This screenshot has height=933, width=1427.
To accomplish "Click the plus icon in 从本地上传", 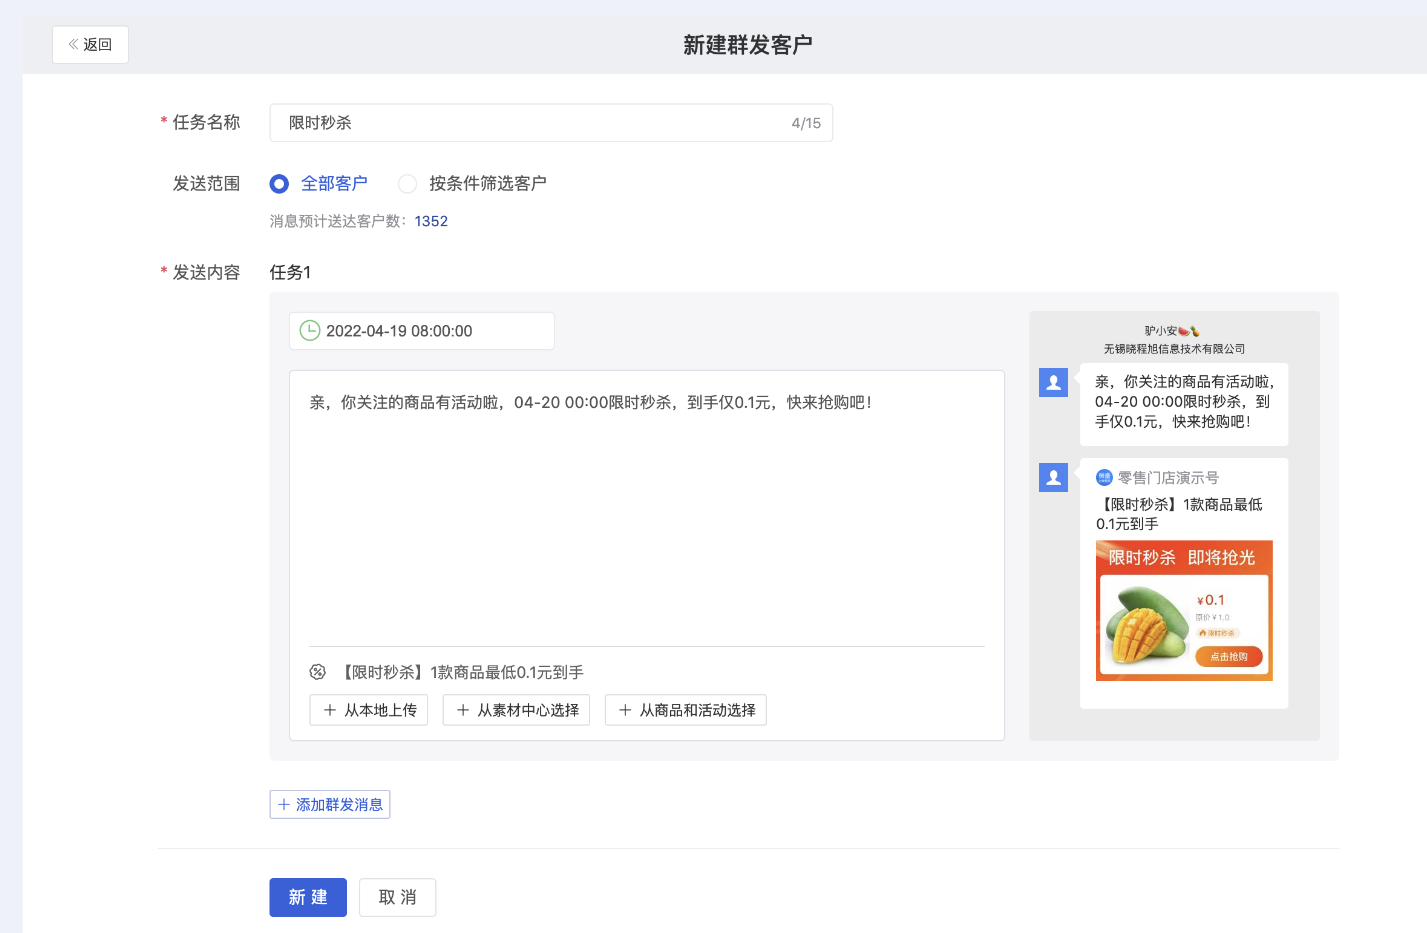I will point(330,710).
